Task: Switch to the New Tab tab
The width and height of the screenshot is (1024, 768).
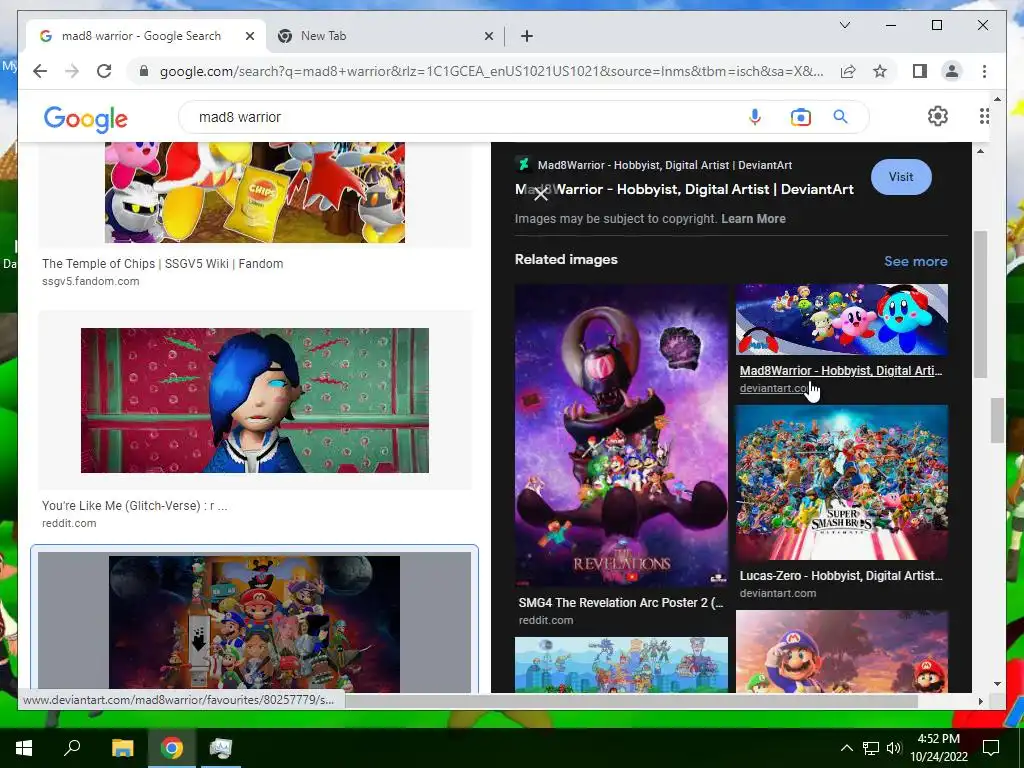Action: point(385,36)
